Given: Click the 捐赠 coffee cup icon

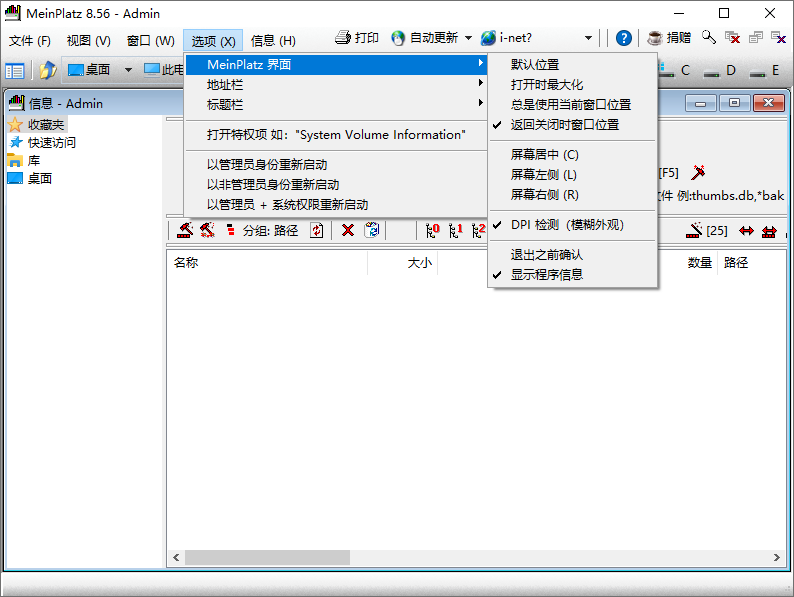Looking at the screenshot, I should pyautogui.click(x=655, y=38).
